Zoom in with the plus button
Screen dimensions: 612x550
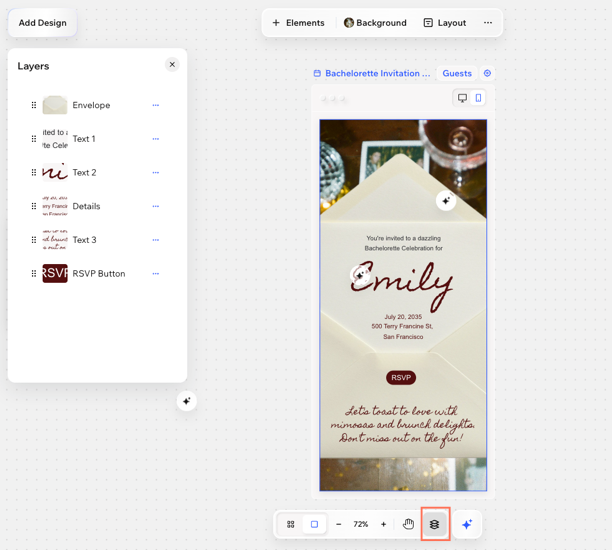pos(383,524)
